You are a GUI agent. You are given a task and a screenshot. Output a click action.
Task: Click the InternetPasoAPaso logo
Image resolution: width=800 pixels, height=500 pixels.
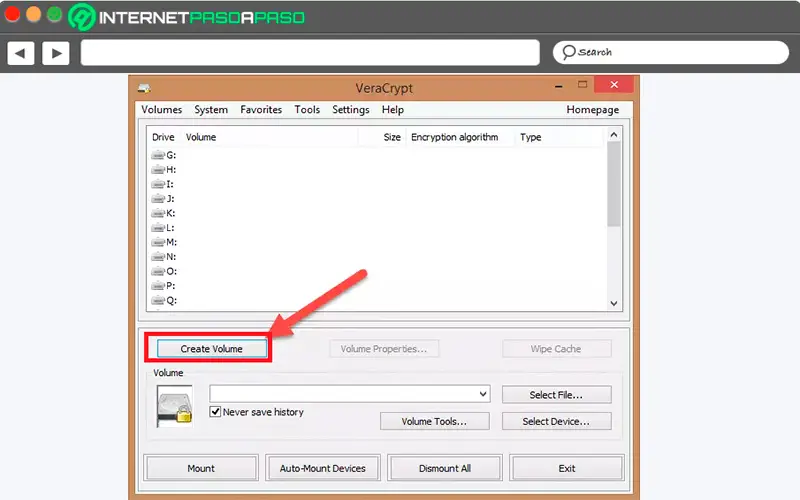tap(187, 17)
